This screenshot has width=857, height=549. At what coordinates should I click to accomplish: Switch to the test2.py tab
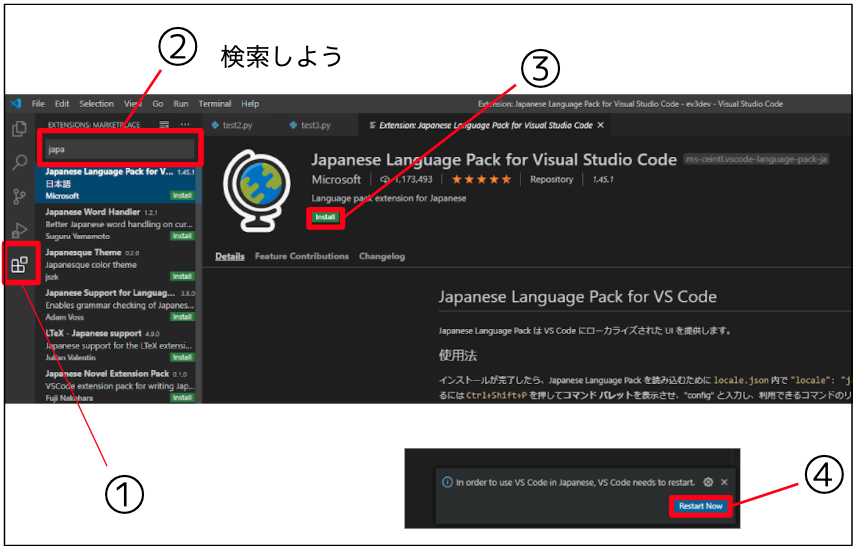240,125
